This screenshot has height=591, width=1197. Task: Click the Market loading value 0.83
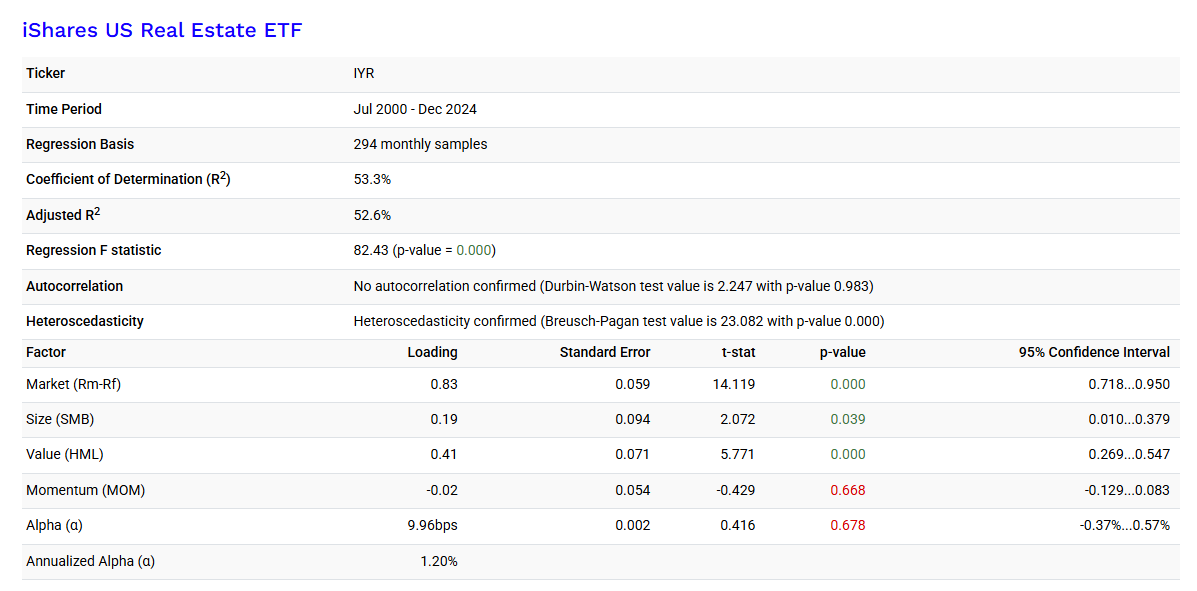(x=445, y=385)
